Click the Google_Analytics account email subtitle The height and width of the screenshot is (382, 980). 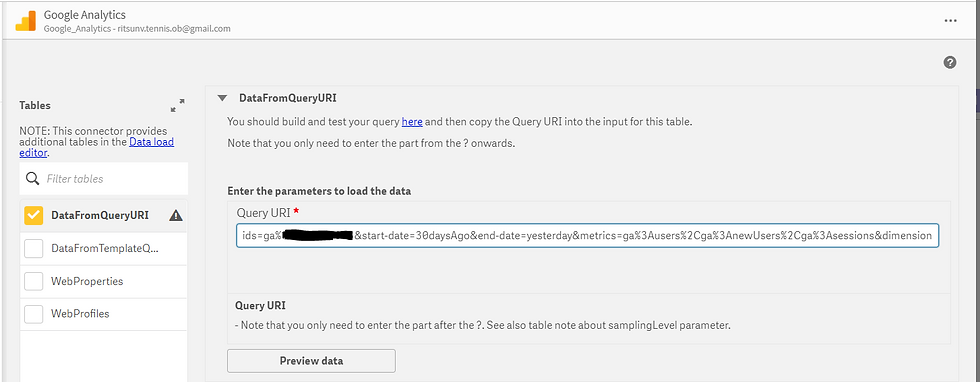[137, 29]
